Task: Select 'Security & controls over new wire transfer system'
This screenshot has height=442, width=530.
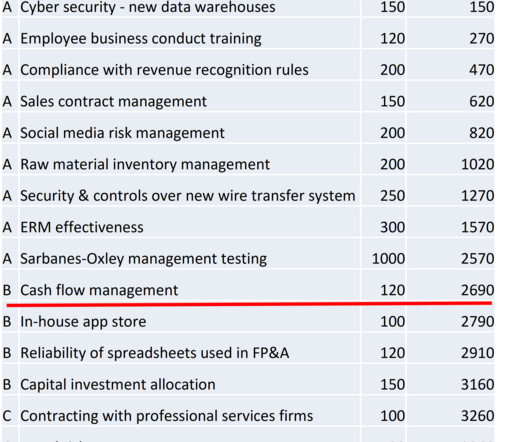Action: tap(188, 196)
